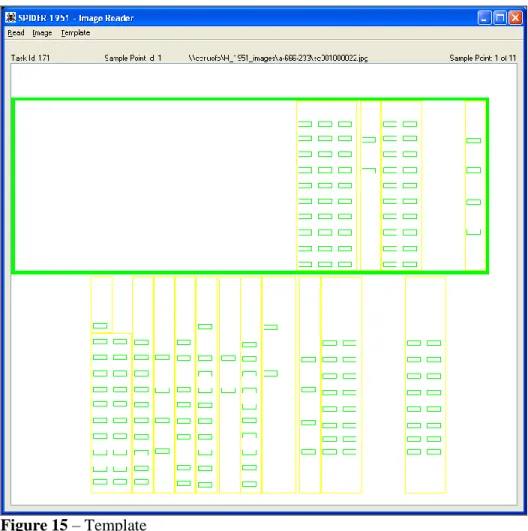Click the image file path ending in .jpg
The image size is (528, 531).
278,58
